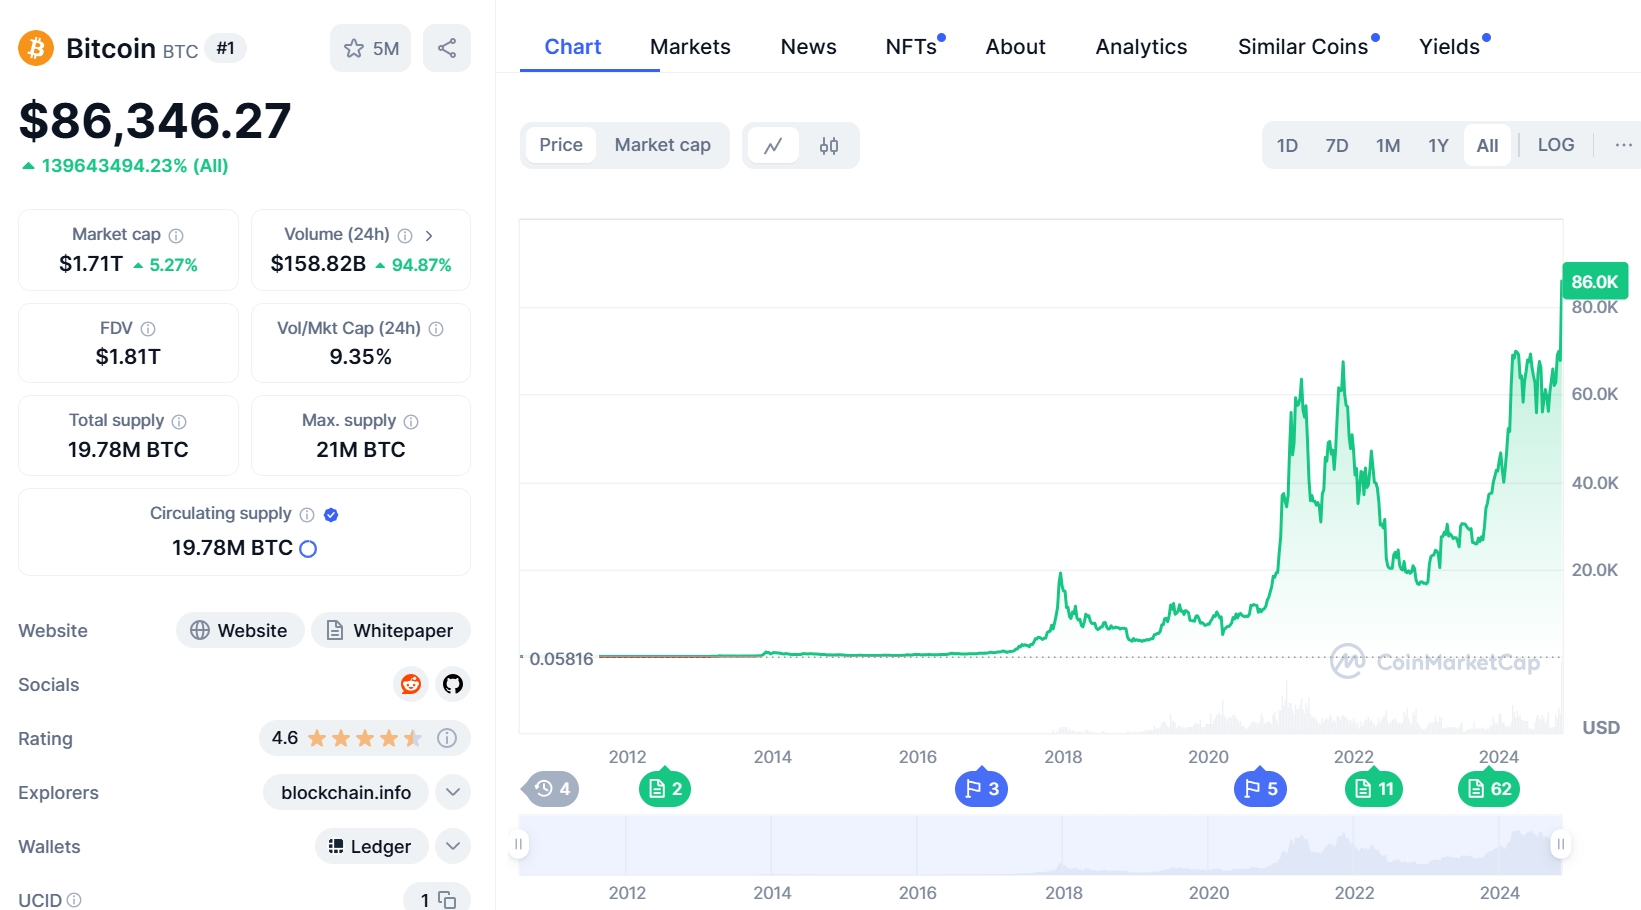The image size is (1641, 910).
Task: Open more chart options ellipsis menu
Action: 1623,145
